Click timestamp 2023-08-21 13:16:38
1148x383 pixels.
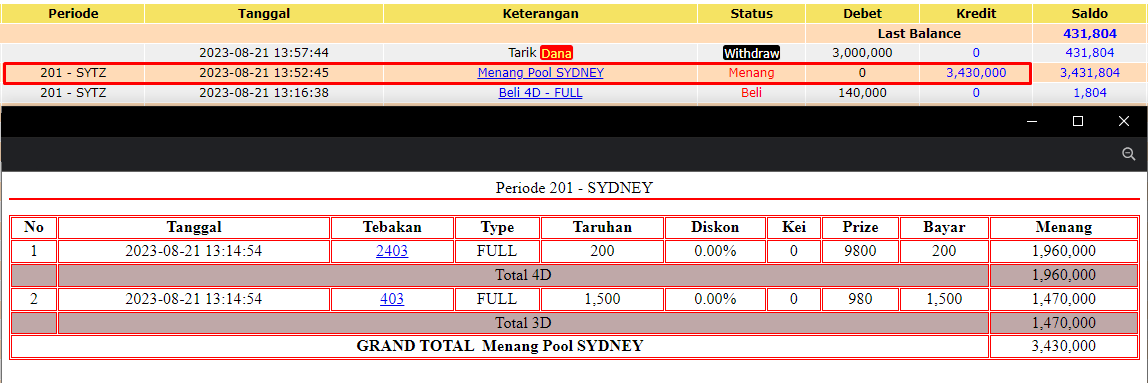pyautogui.click(x=264, y=92)
